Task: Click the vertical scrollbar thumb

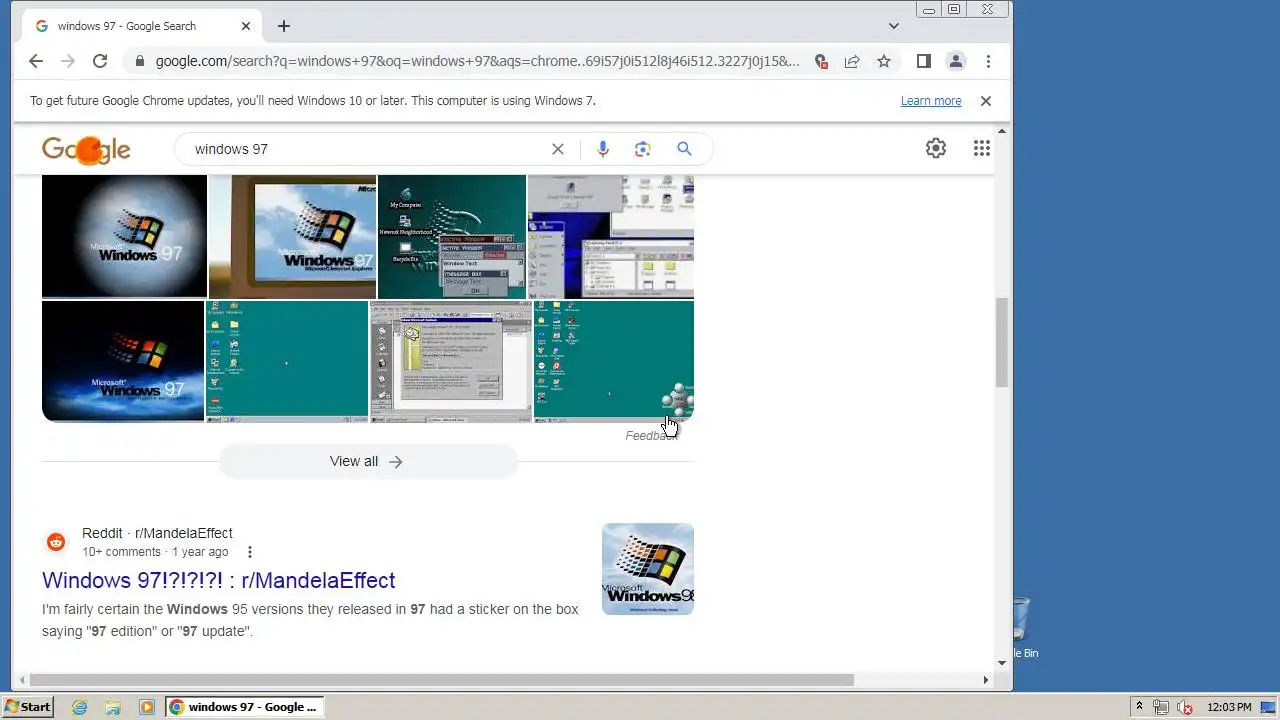Action: (1002, 342)
